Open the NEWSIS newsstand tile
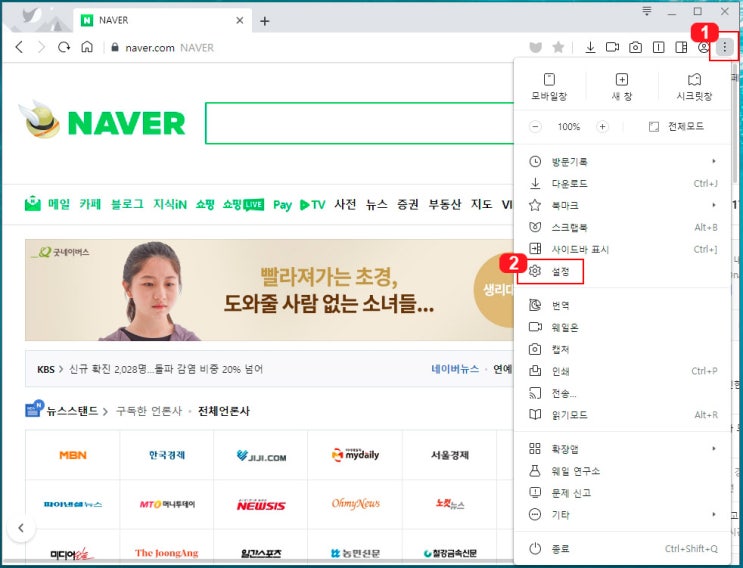 pyautogui.click(x=261, y=505)
